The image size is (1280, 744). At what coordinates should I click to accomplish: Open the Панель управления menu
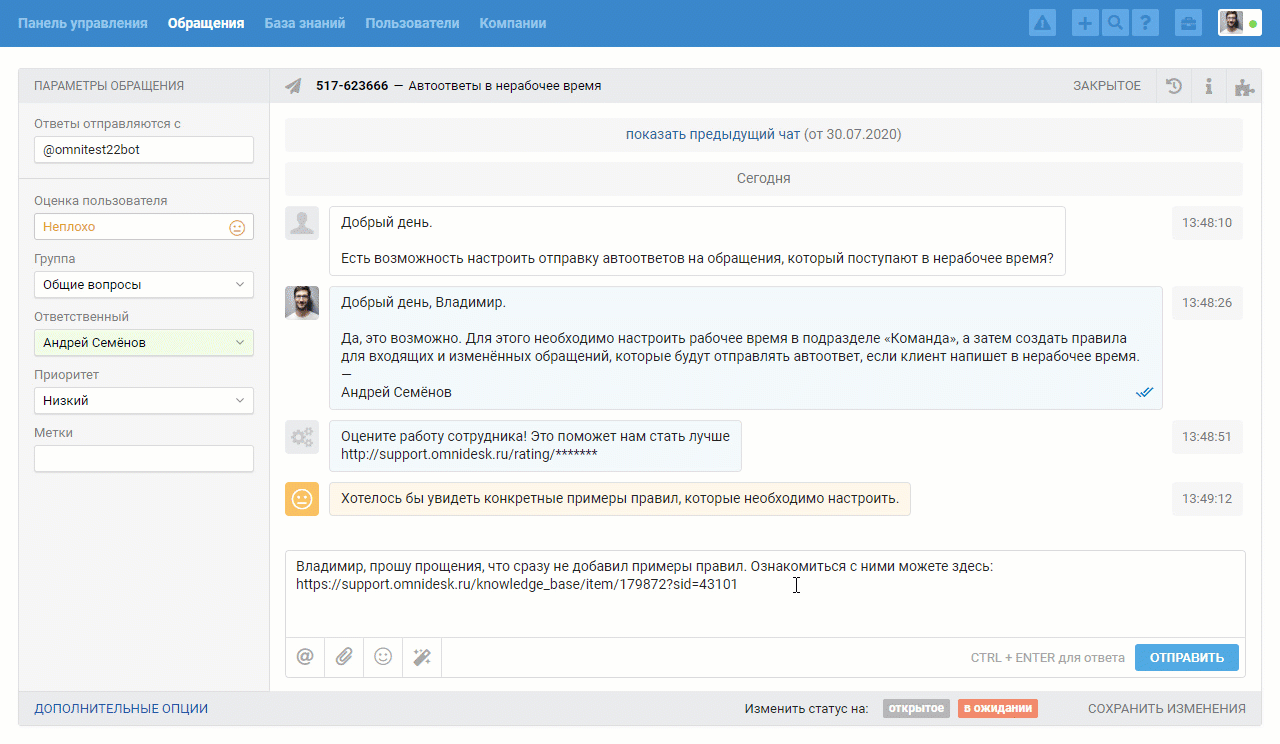[83, 23]
